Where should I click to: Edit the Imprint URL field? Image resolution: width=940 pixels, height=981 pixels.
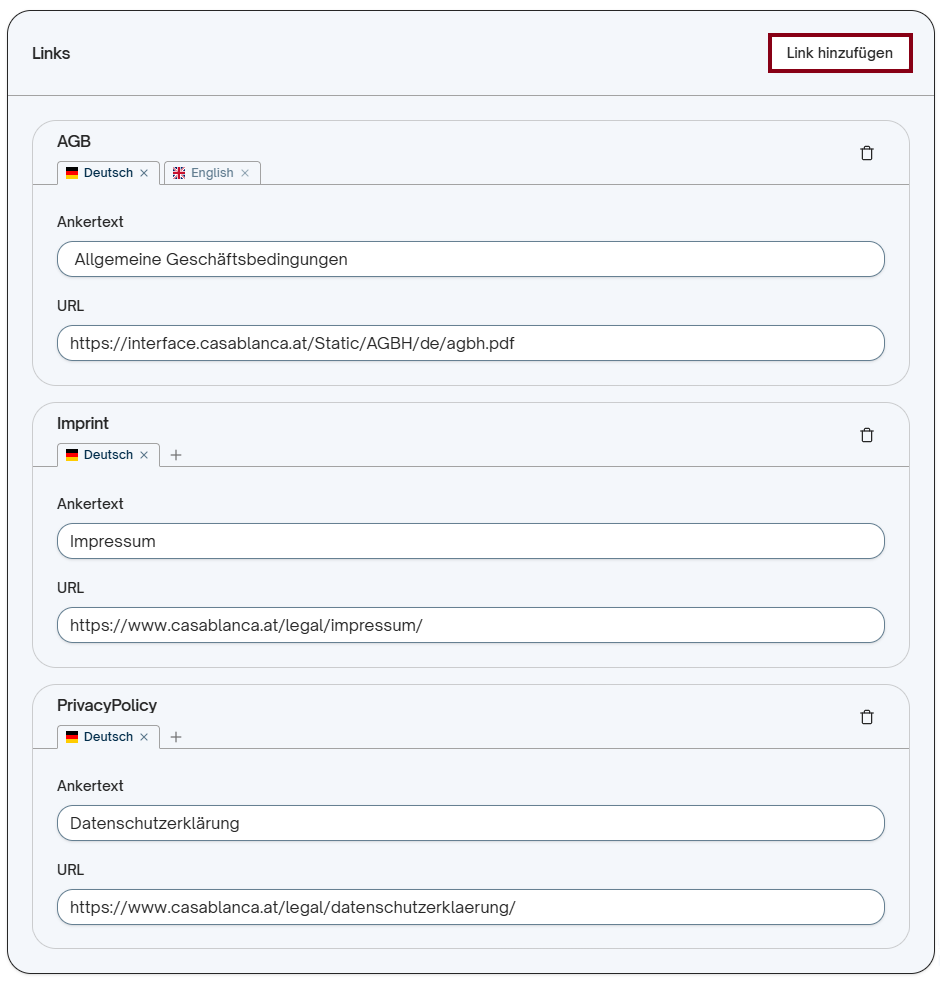point(471,625)
